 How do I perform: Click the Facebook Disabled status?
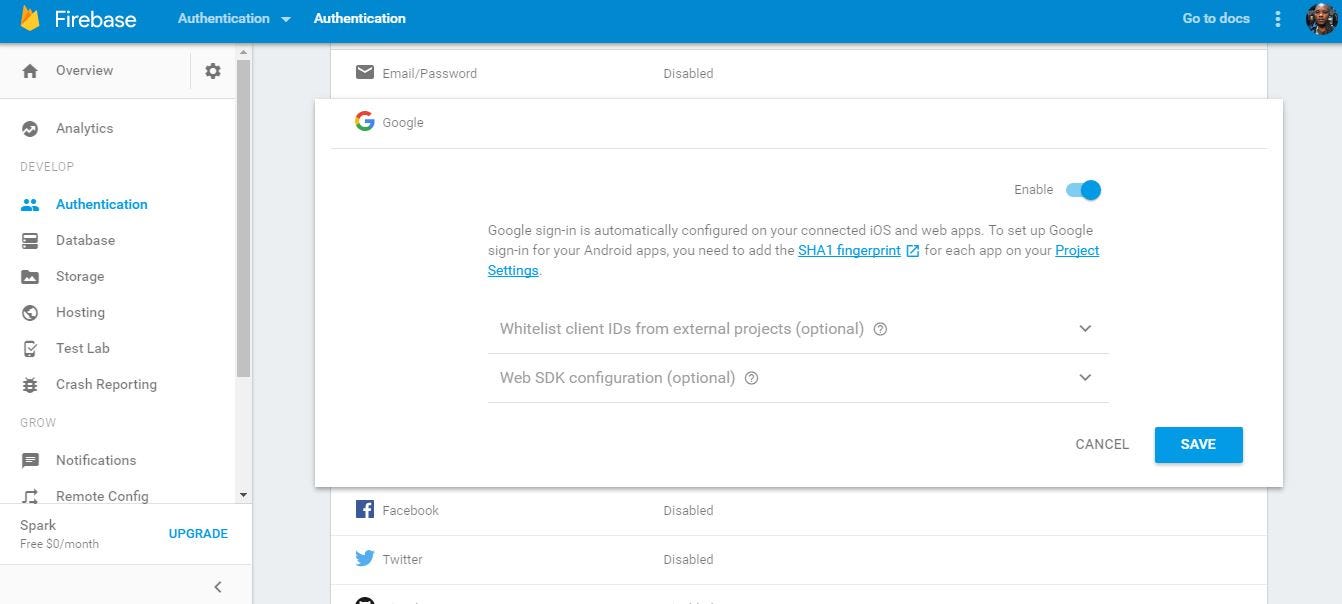coord(688,510)
